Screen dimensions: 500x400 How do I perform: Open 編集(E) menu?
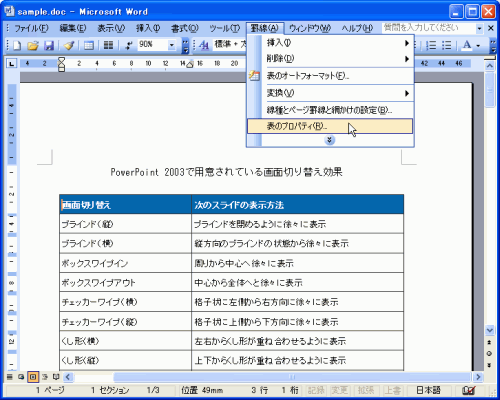click(73, 29)
